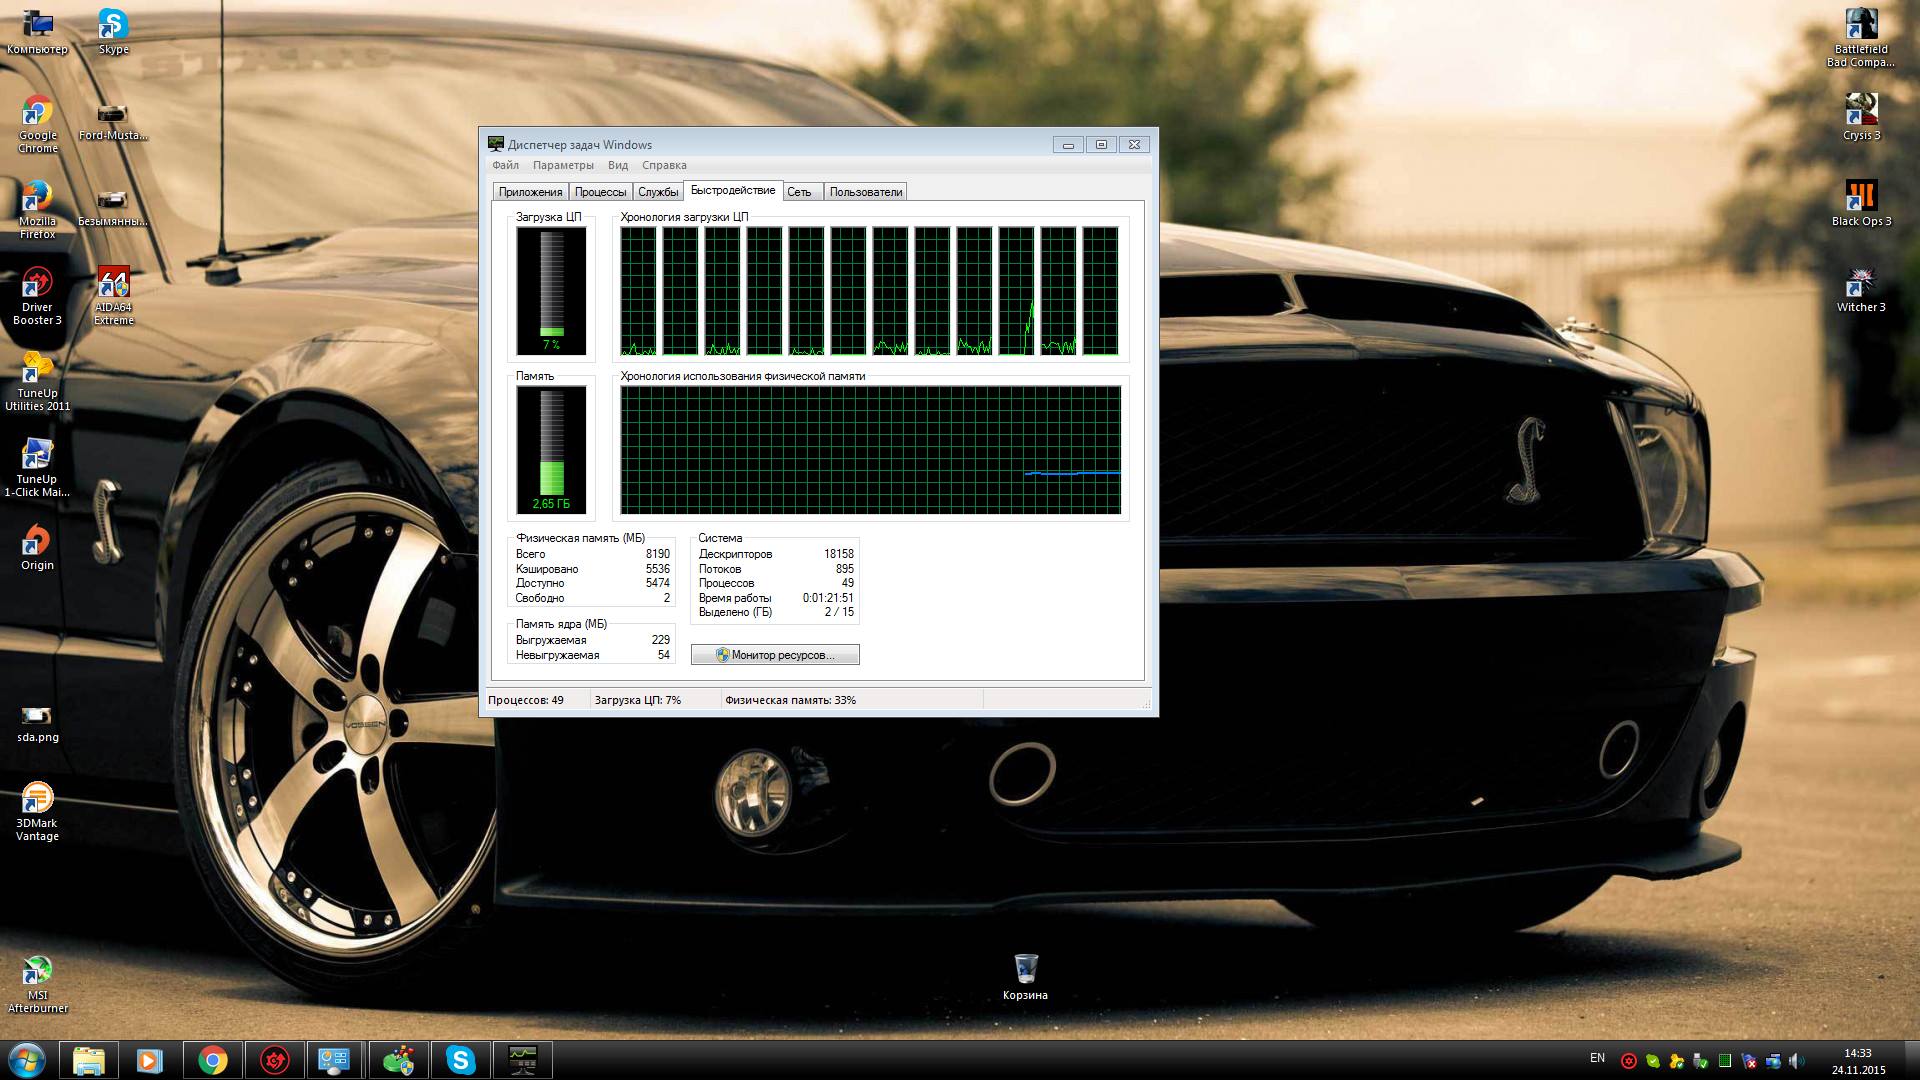Switch to the Службы tab
Image resolution: width=1920 pixels, height=1080 pixels.
(x=658, y=192)
